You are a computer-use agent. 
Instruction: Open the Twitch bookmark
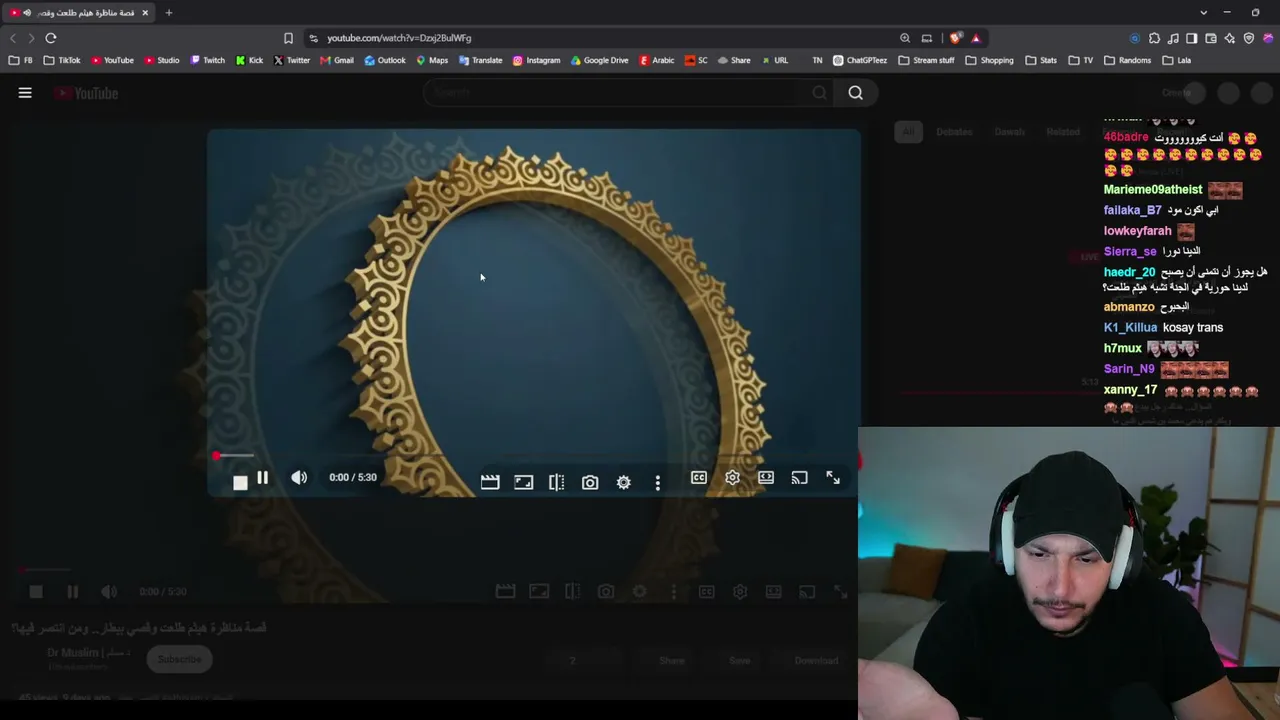tap(208, 60)
